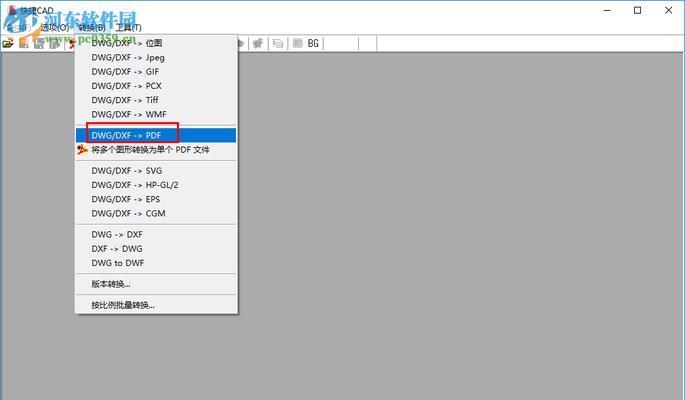The width and height of the screenshot is (685, 400).
Task: Select 将多个图形转换为单个 PDF 文件
Action: [156, 150]
